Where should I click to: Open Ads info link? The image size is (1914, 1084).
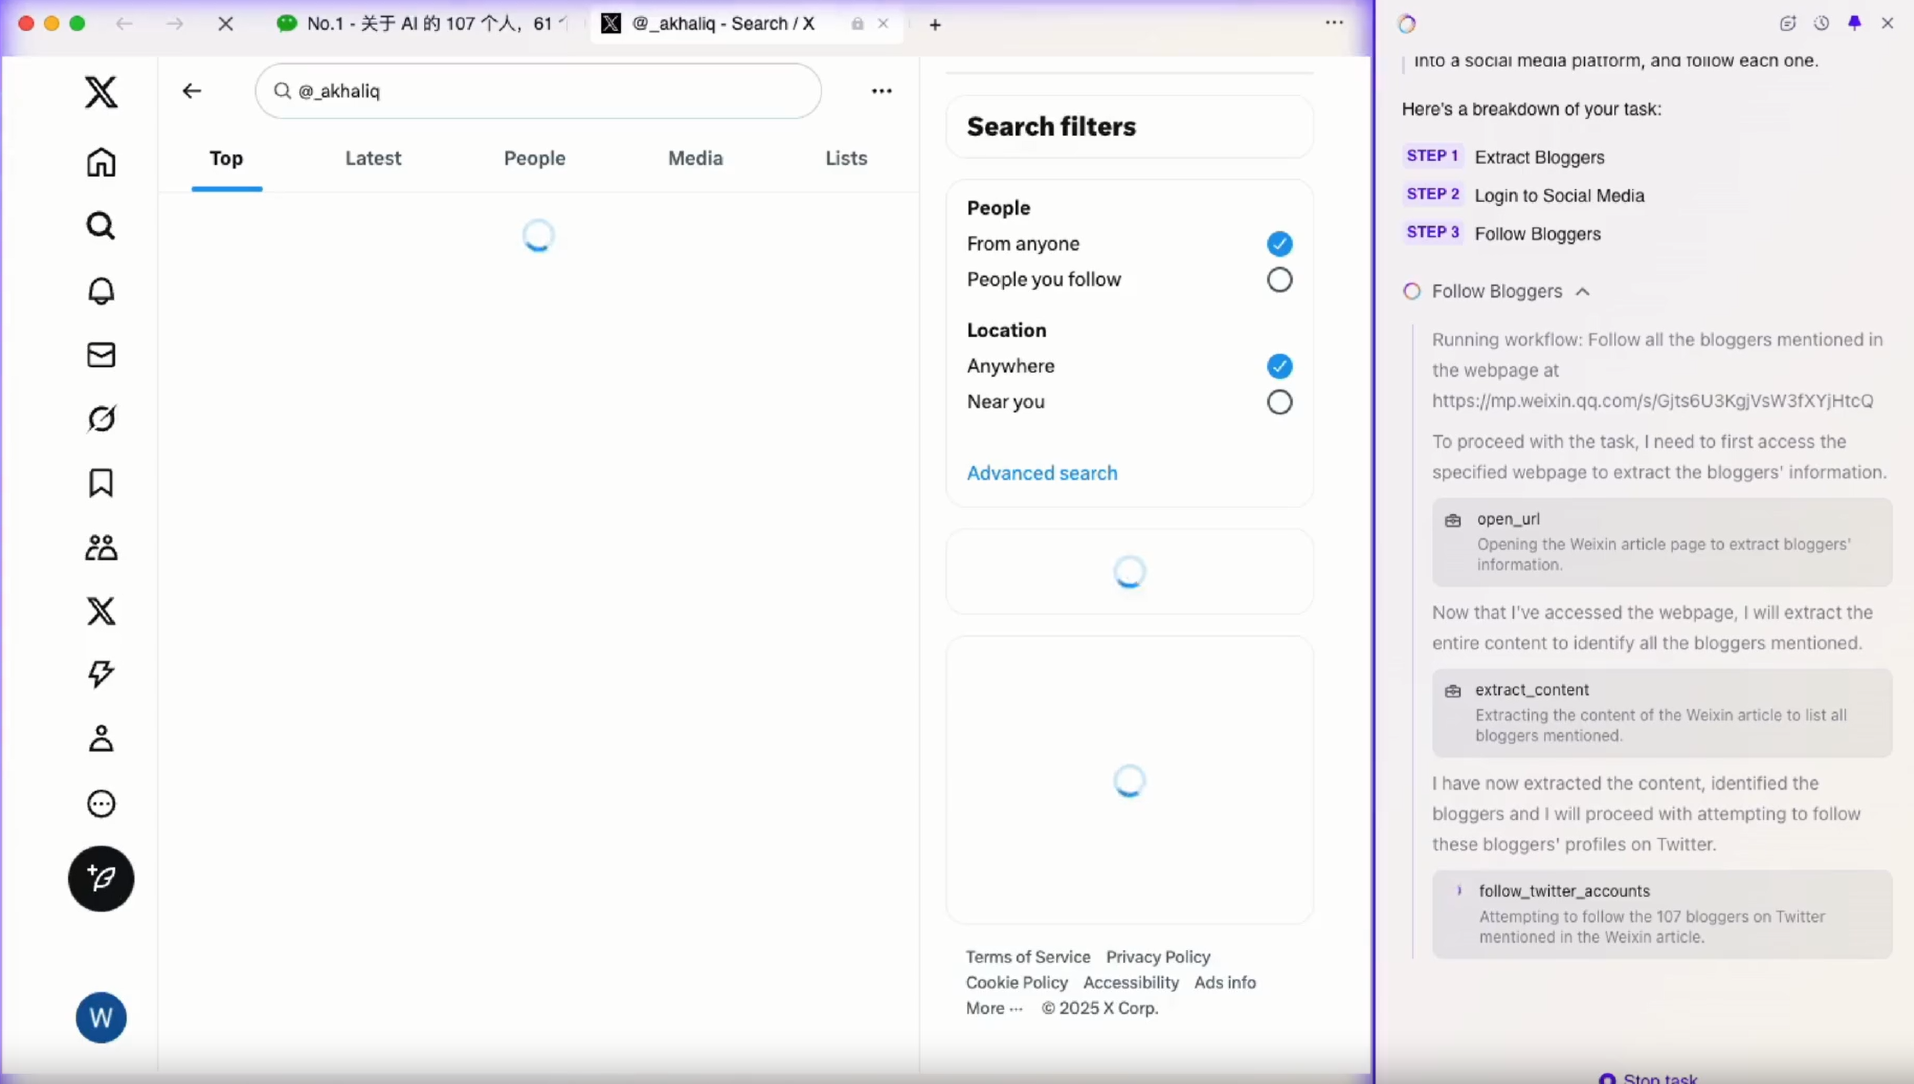point(1225,983)
